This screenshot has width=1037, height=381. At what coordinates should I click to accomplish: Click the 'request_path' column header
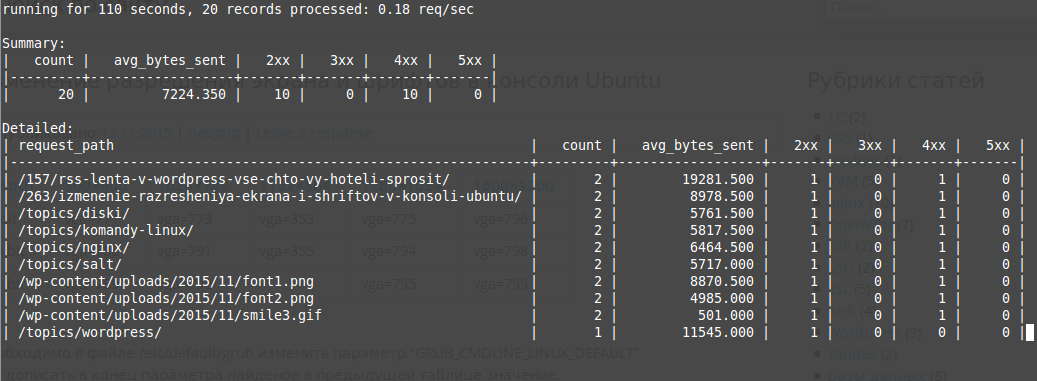(65, 146)
